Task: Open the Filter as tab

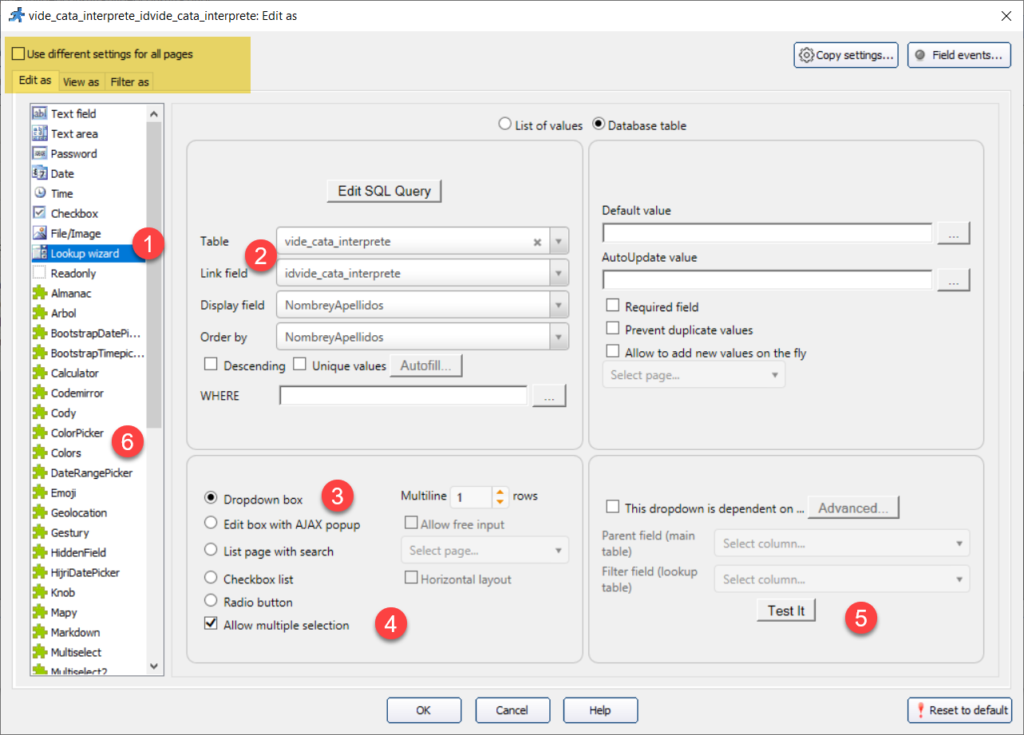Action: click(130, 82)
